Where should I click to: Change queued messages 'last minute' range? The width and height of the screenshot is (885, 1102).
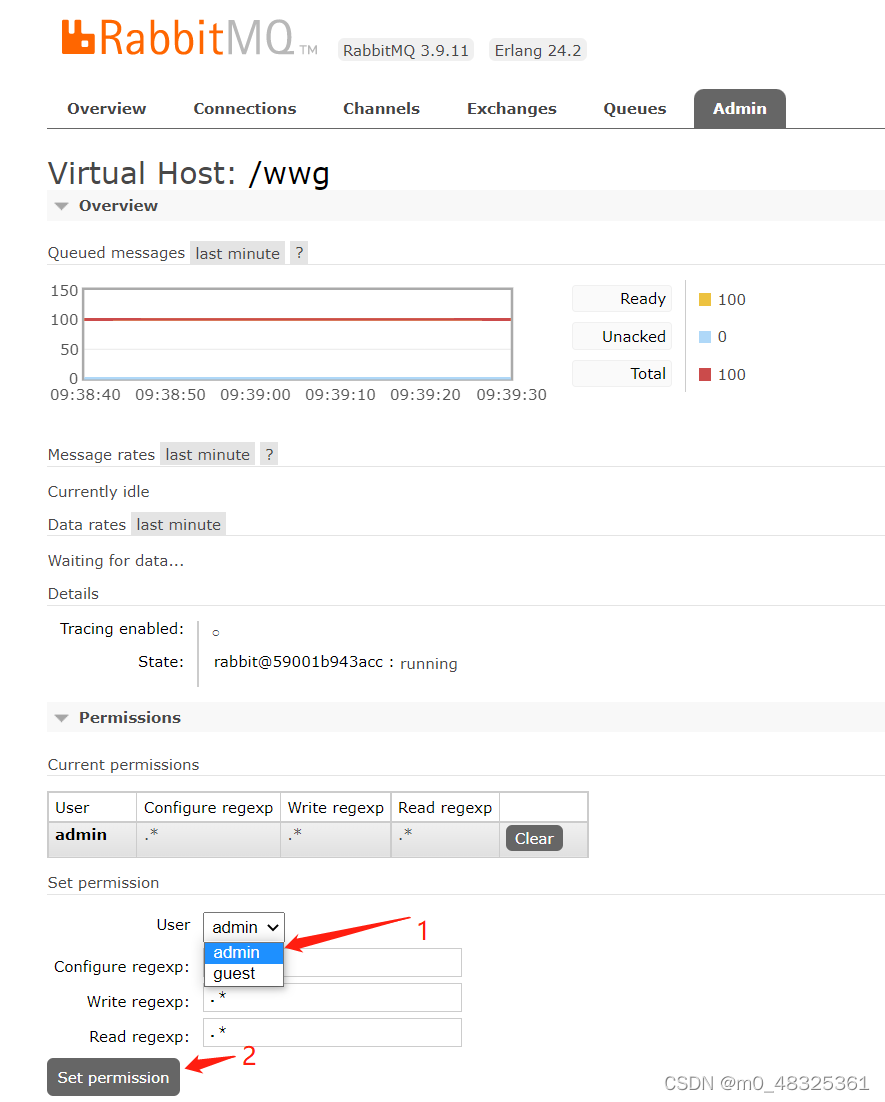coord(238,253)
